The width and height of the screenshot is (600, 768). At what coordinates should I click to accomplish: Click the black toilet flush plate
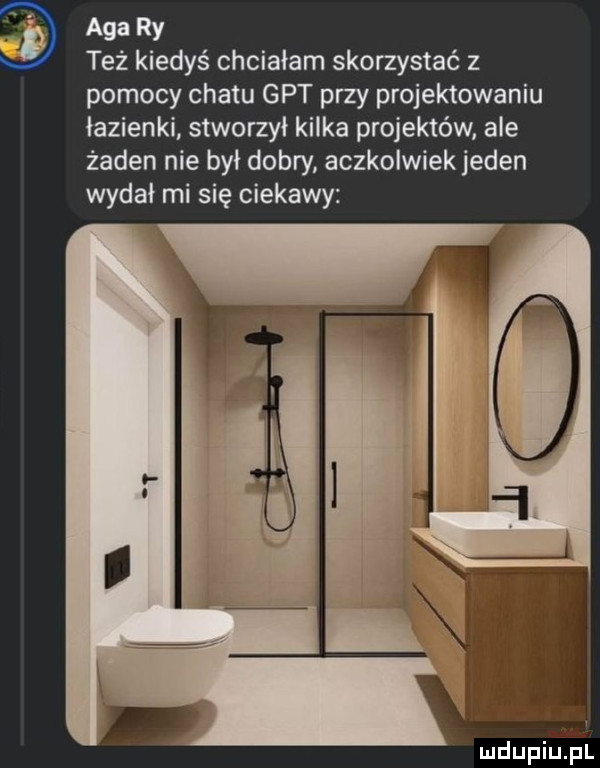[x=117, y=566]
